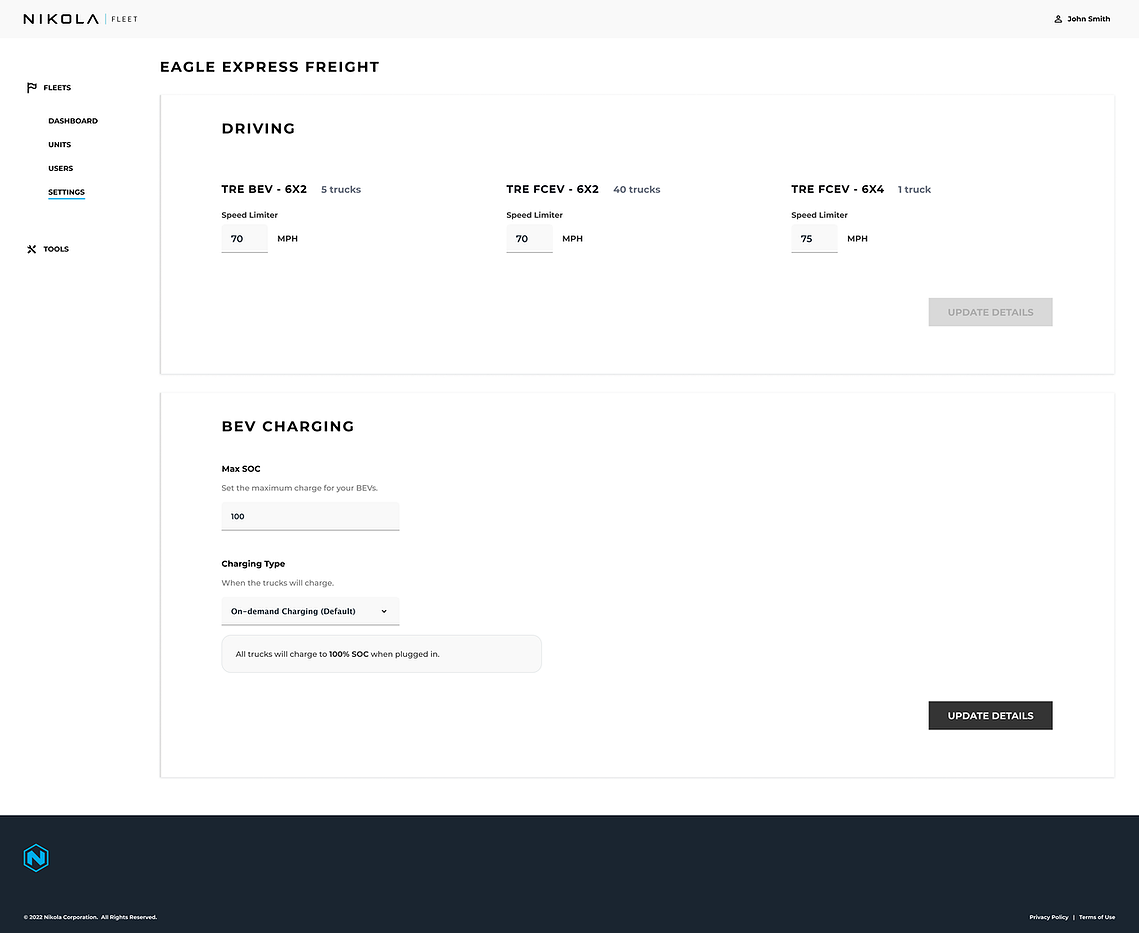Viewport: 1139px width, 933px height.
Task: Click the "40 trucks" count label
Action: coord(636,190)
